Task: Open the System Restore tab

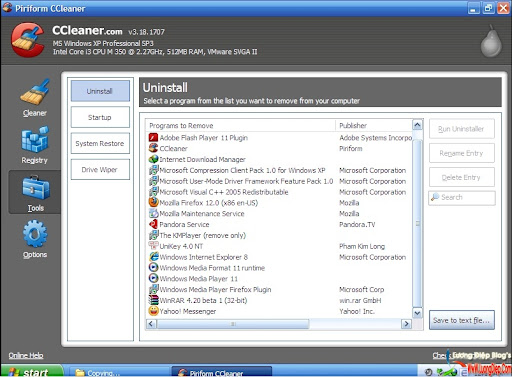Action: (100, 143)
